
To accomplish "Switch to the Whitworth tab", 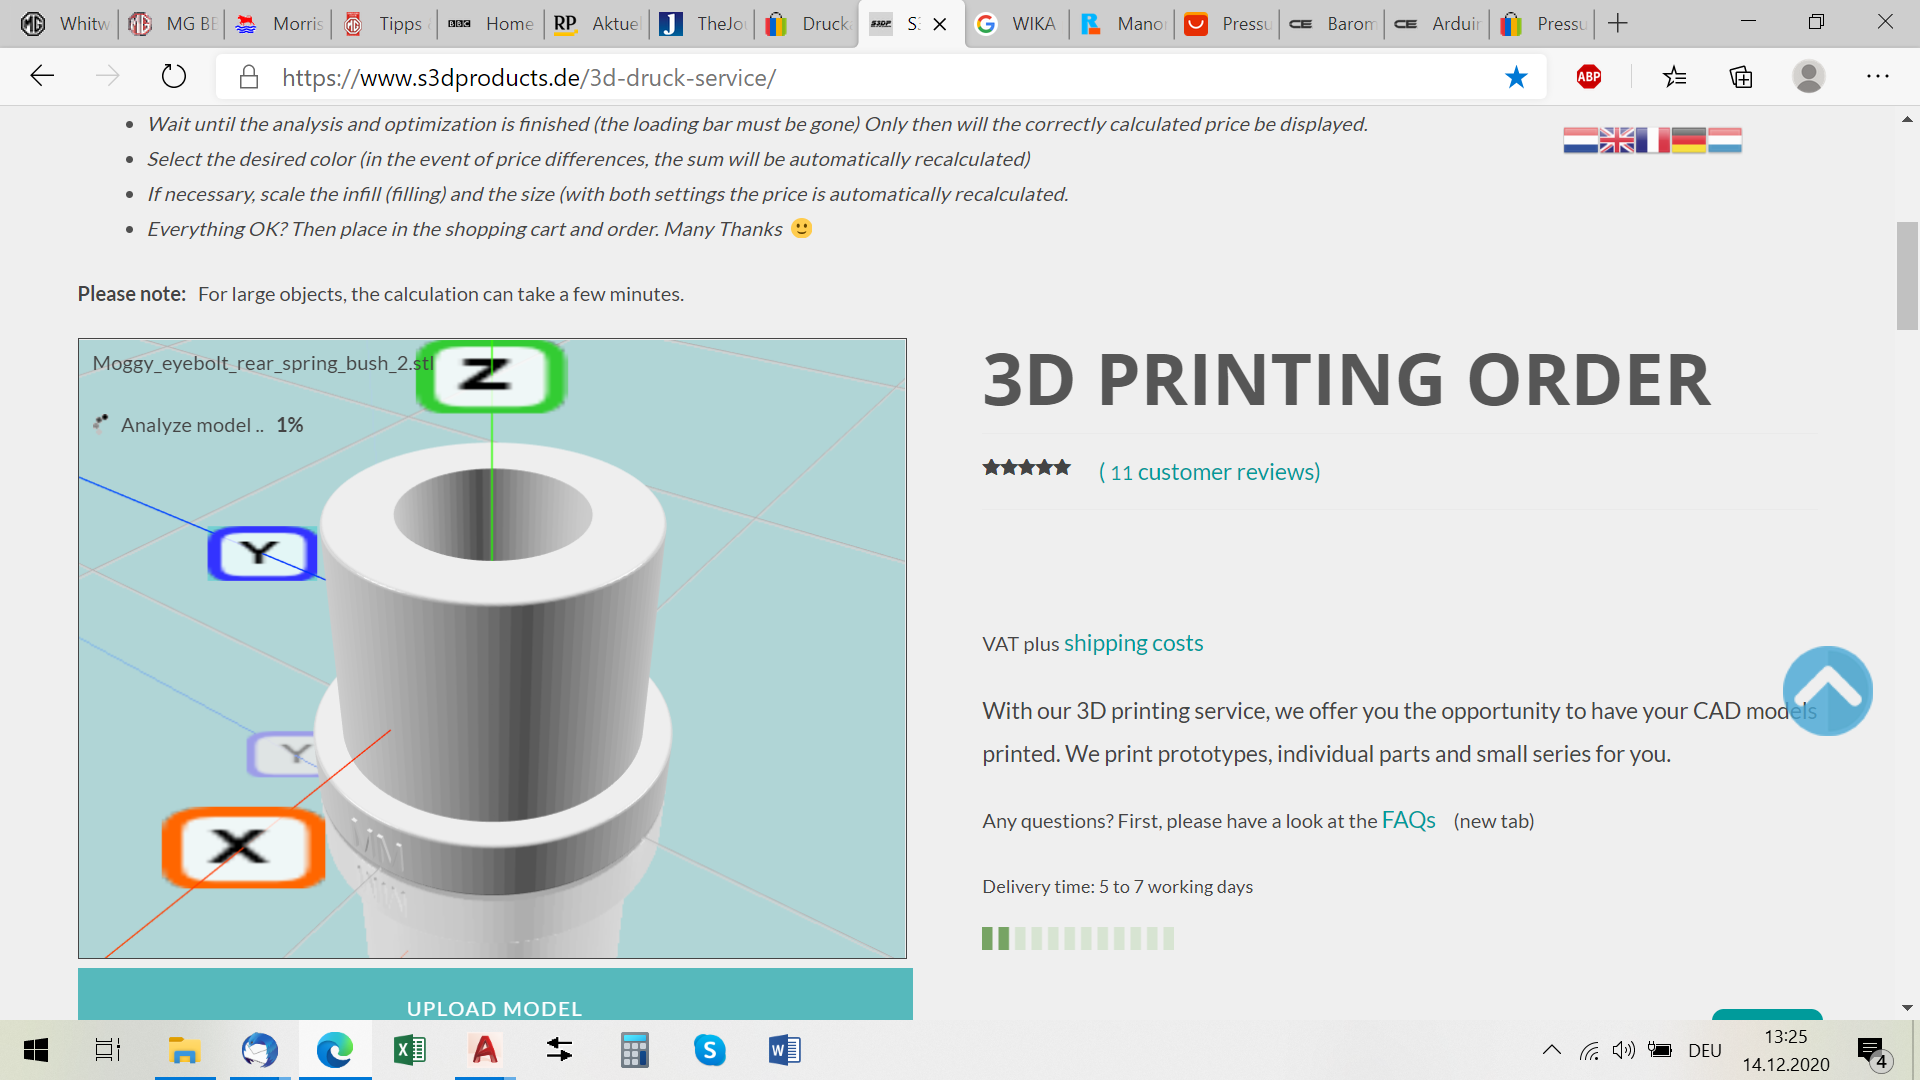I will [x=66, y=23].
